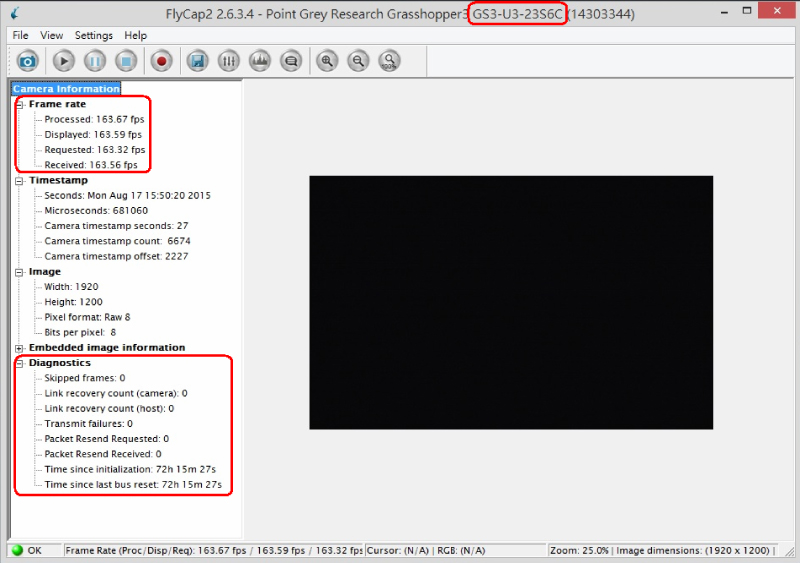Open the Help menu

pyautogui.click(x=136, y=35)
